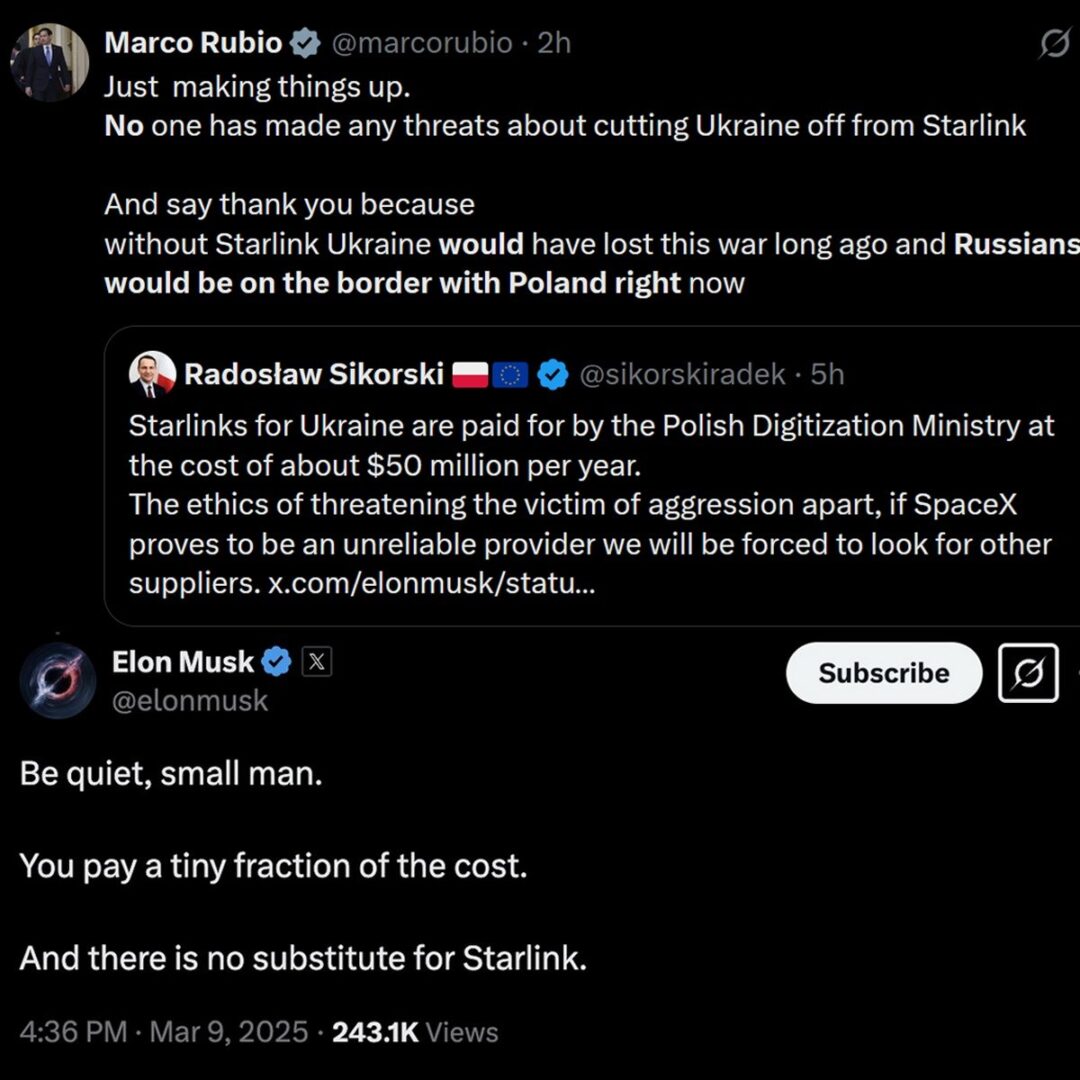
Task: Open the @marcorubio handle link
Action: 421,43
